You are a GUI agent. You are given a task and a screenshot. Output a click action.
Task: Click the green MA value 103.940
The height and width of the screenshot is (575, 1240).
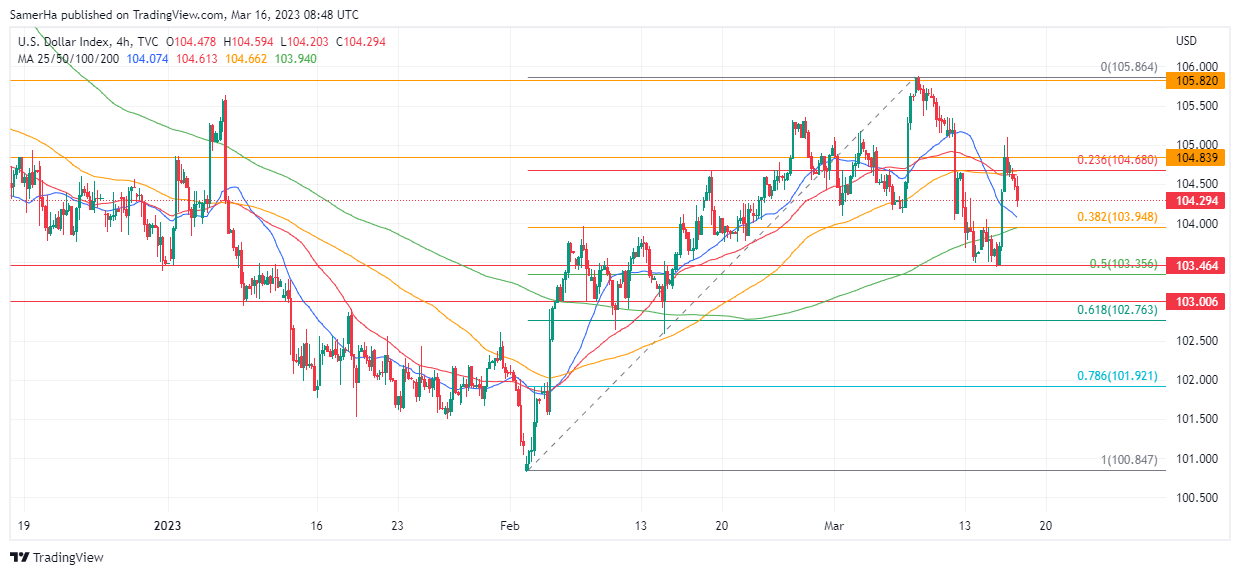(295, 59)
